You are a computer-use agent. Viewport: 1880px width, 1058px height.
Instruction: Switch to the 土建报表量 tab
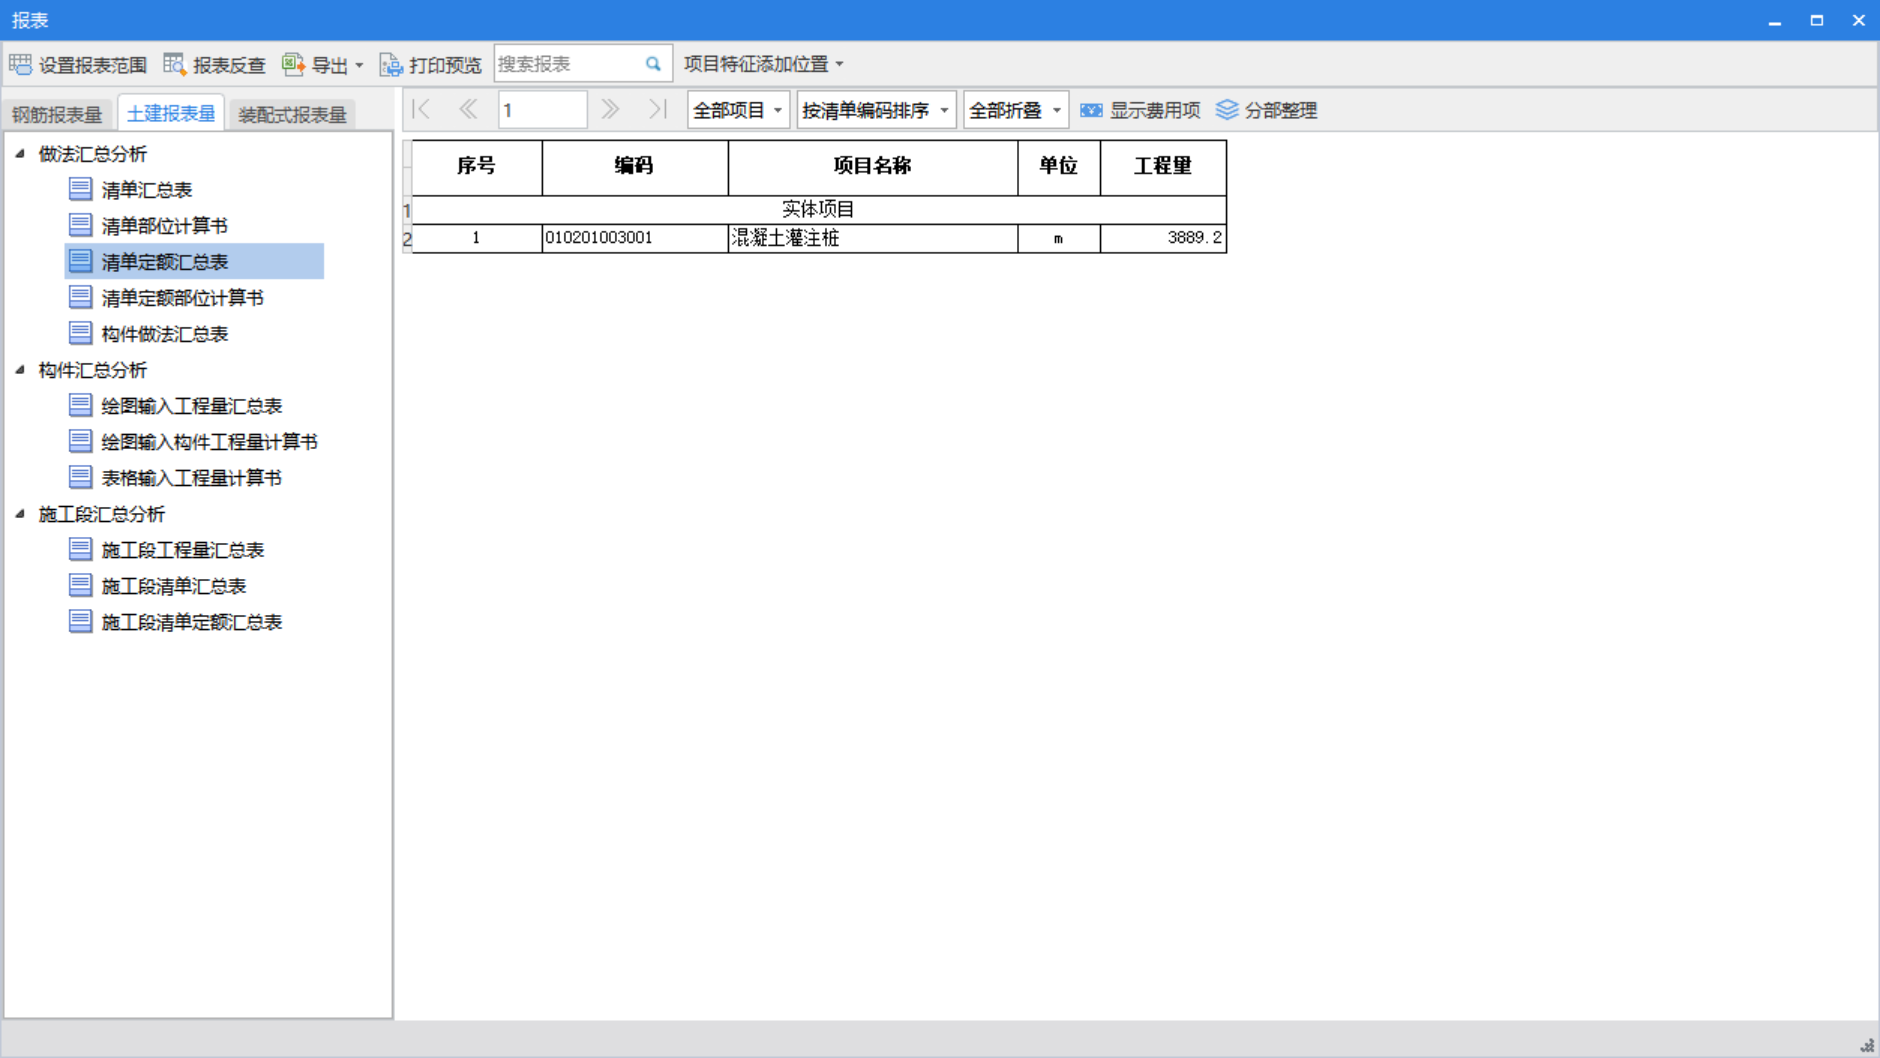pos(171,113)
